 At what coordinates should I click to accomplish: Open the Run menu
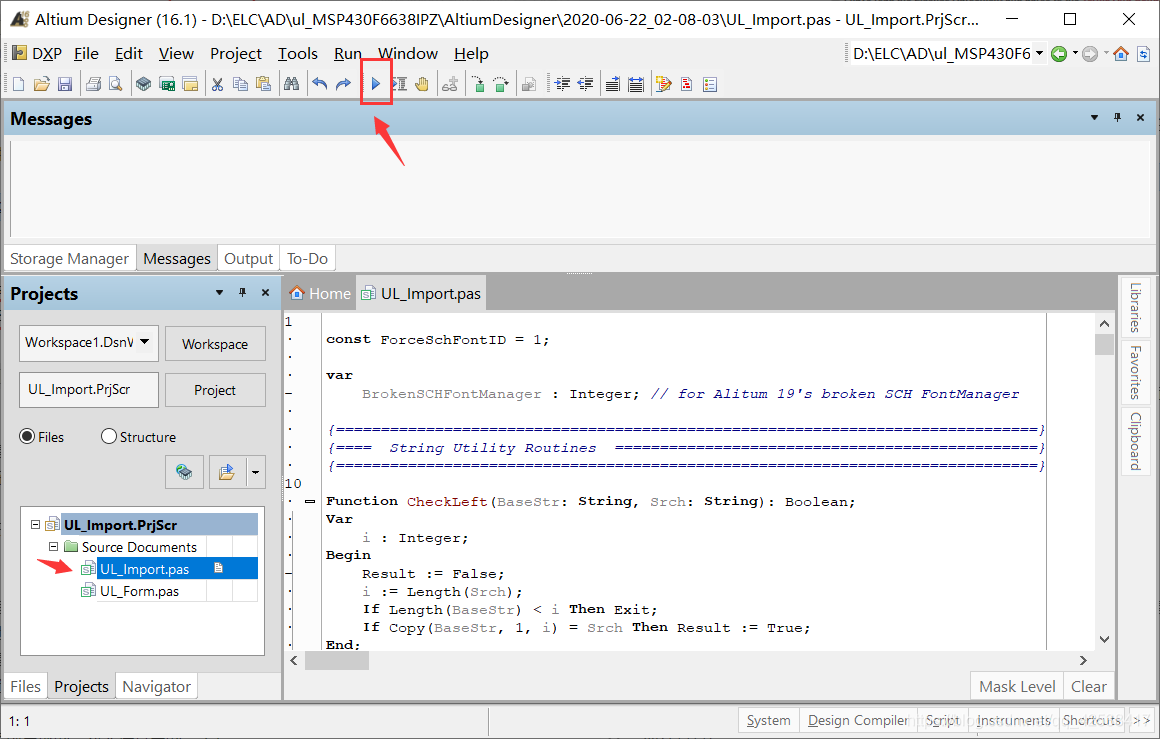click(348, 53)
